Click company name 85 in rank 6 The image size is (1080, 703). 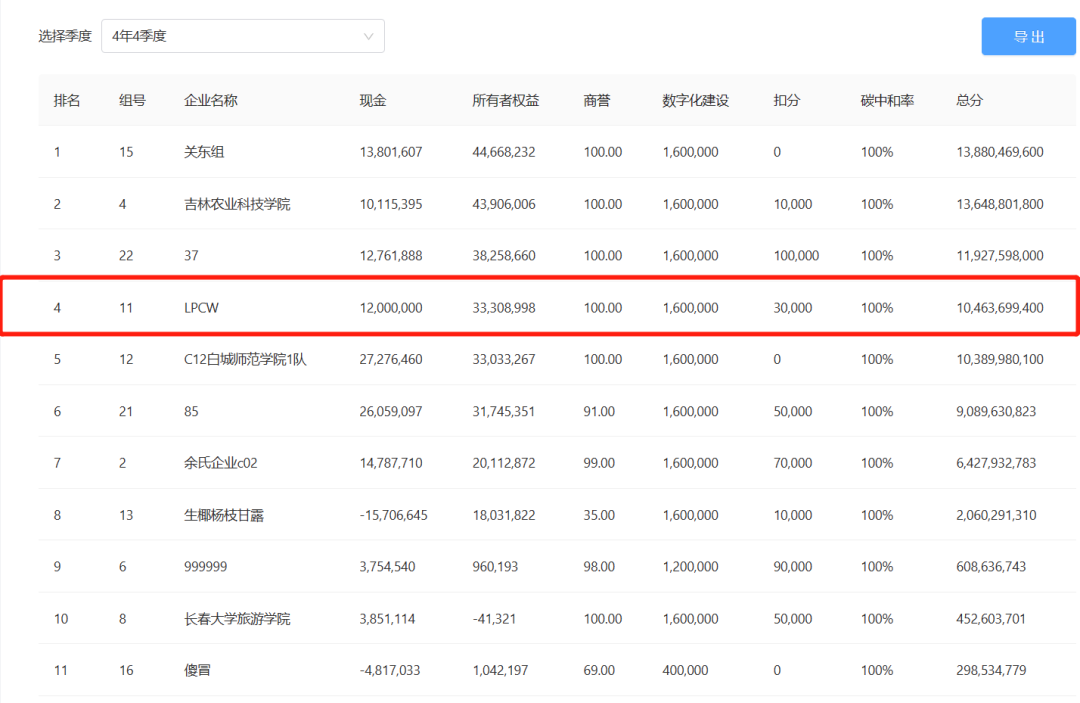(191, 412)
